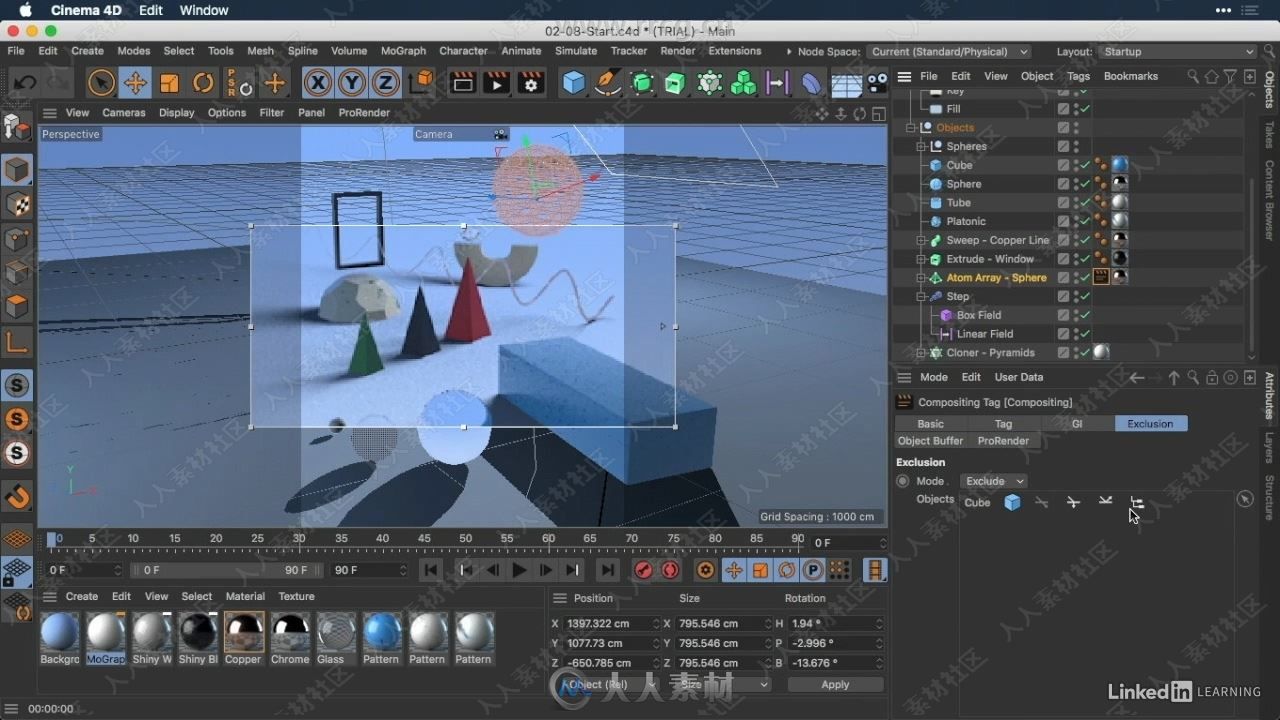
Task: Click the back arrow in the Attribute Manager
Action: coord(1137,377)
